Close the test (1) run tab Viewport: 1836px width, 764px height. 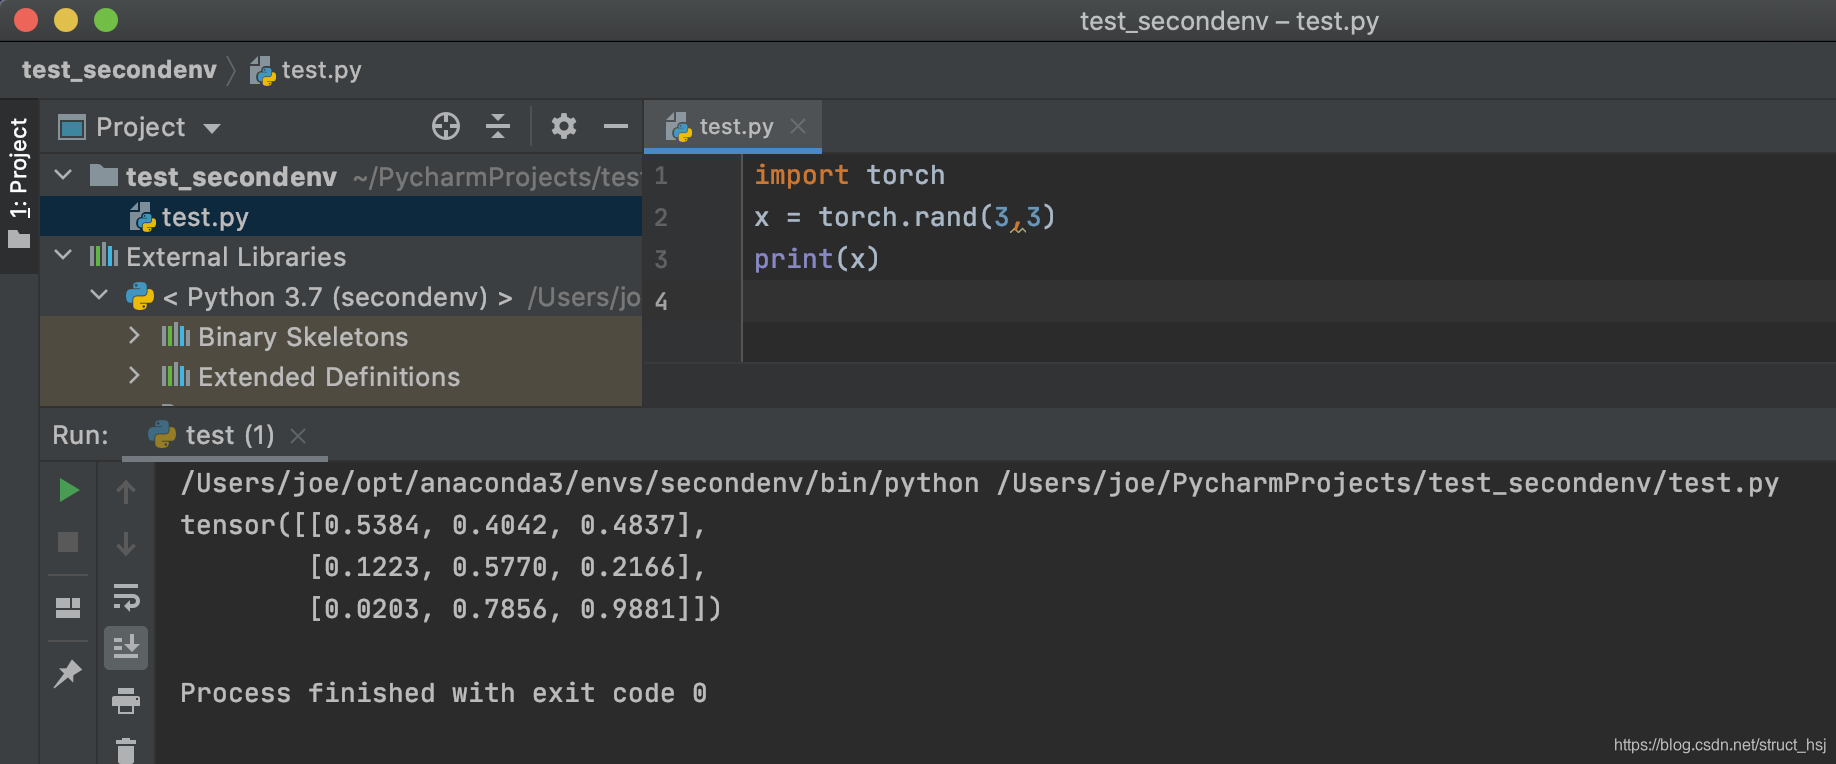point(298,436)
